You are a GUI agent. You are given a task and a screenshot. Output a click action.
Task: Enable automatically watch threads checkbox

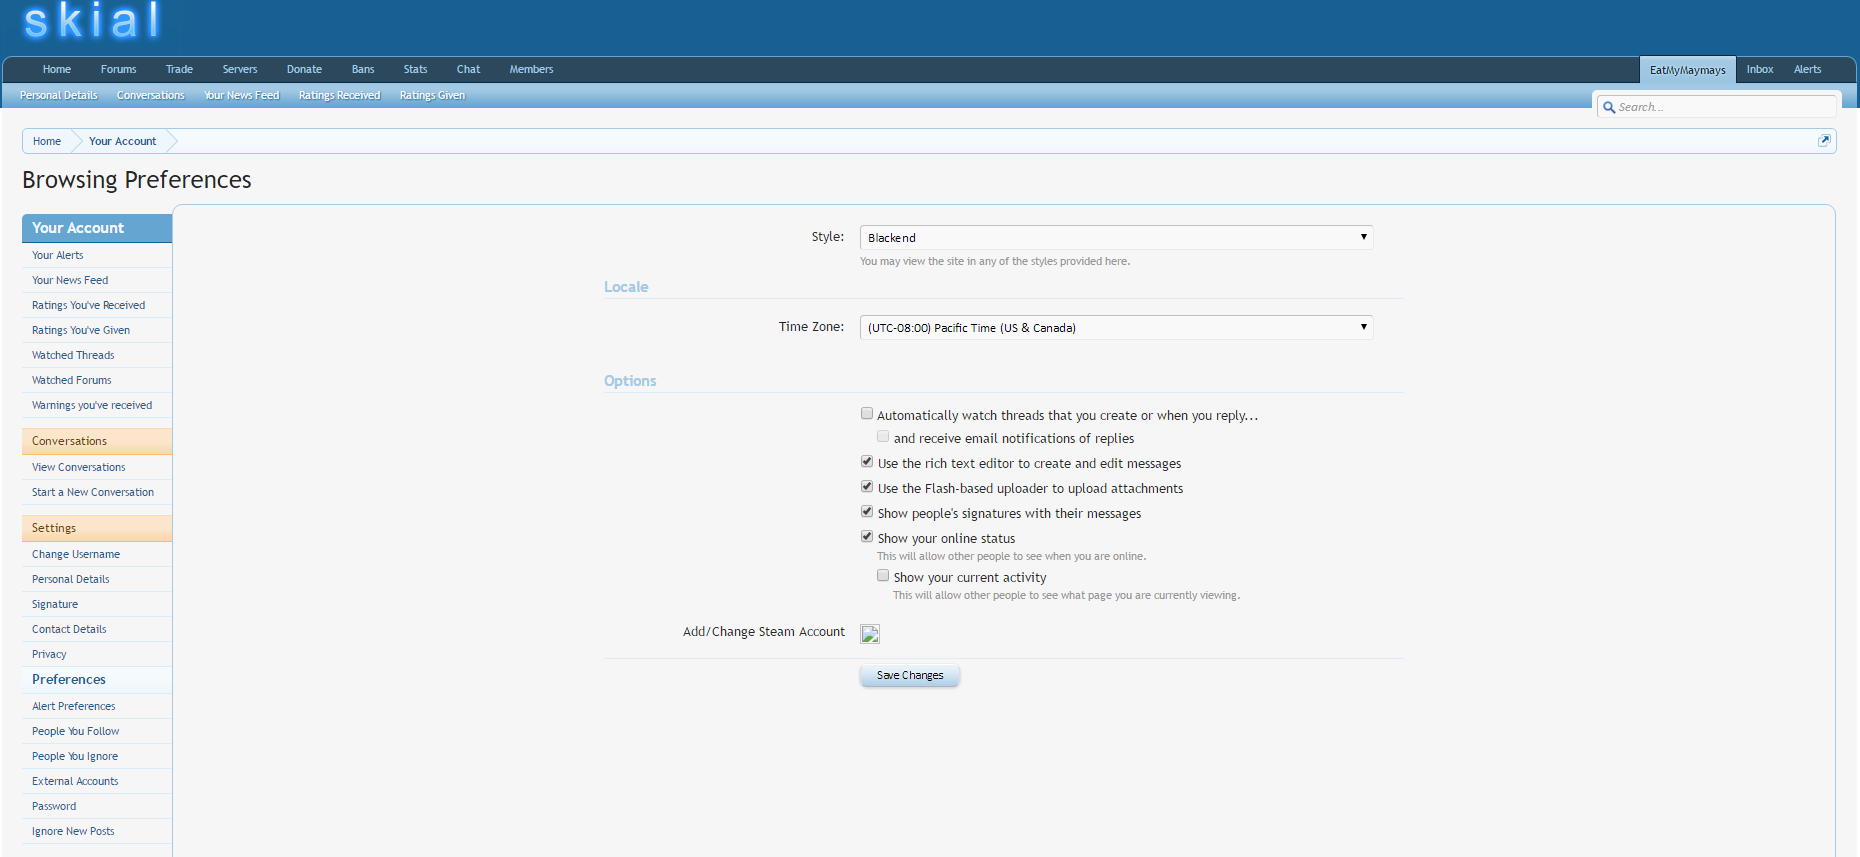click(x=867, y=414)
